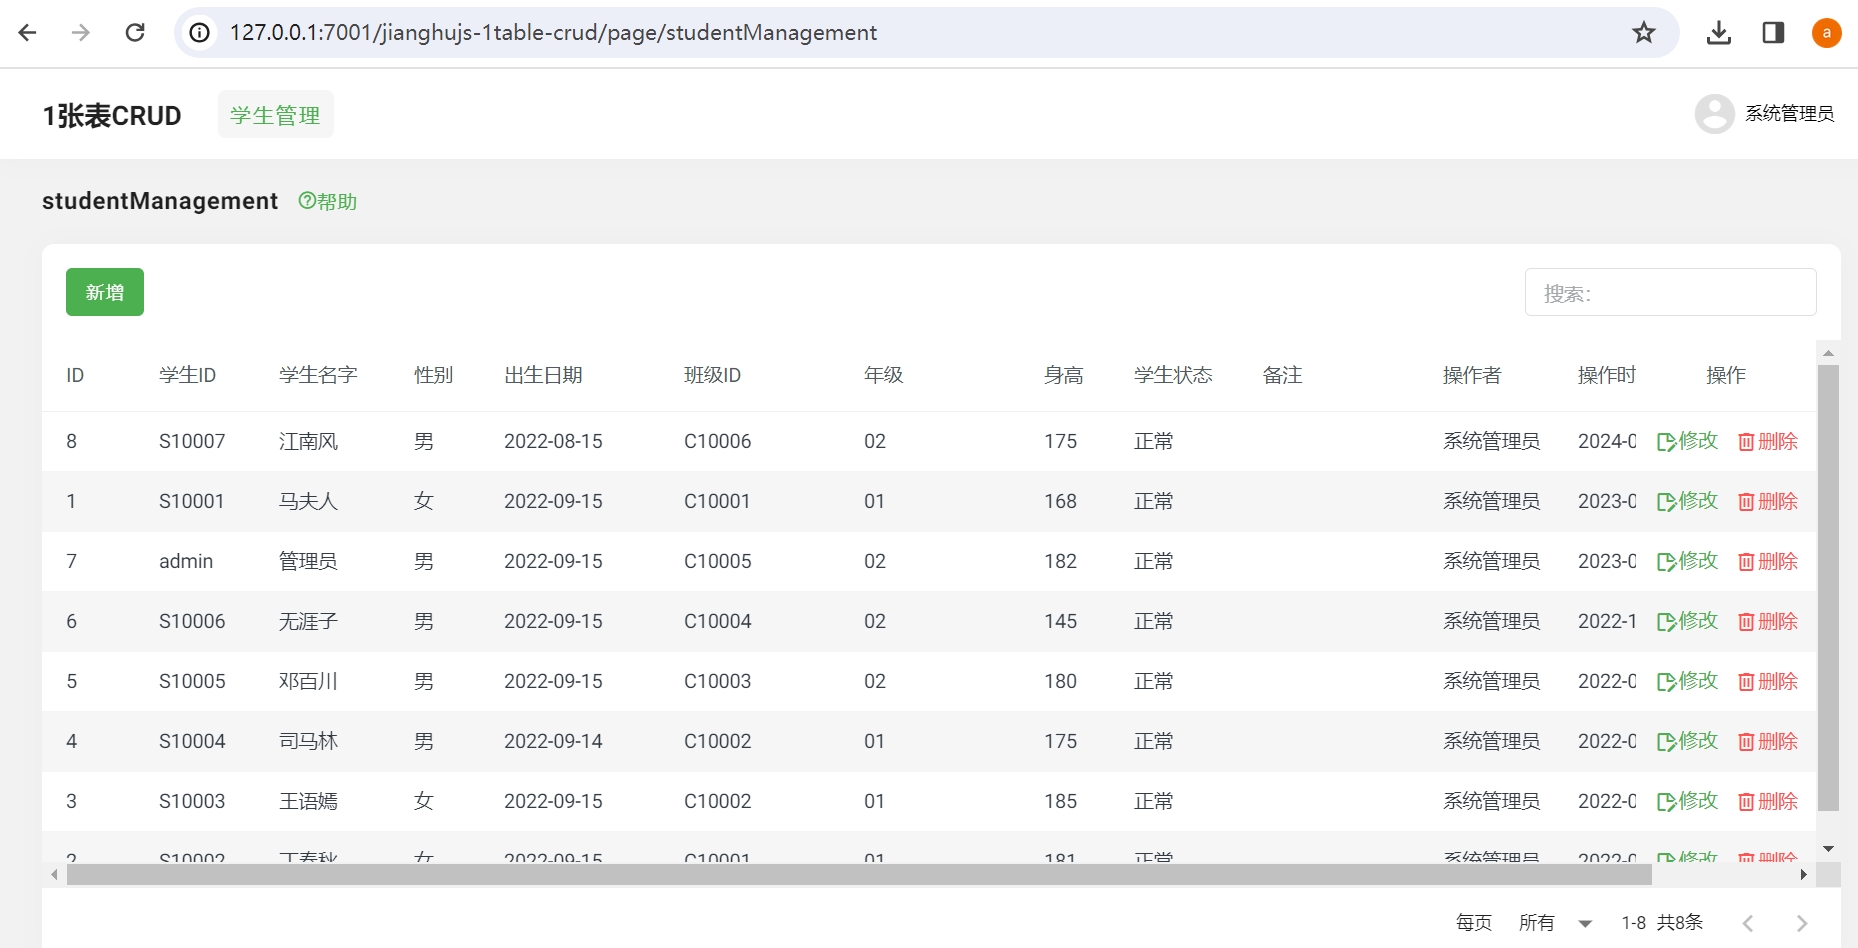Go to the previous page of results

(x=1748, y=923)
